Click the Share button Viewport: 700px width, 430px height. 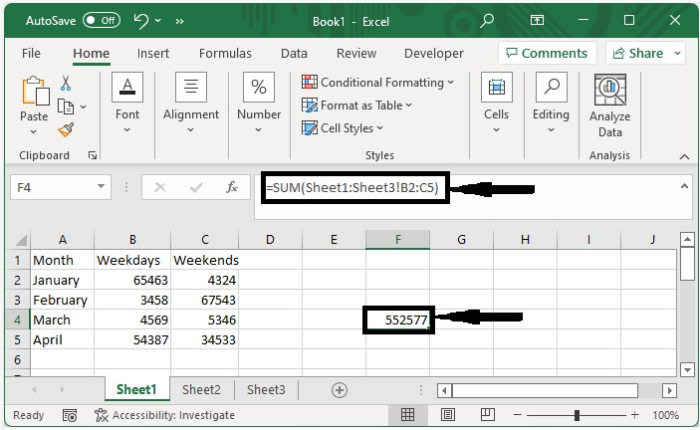pyautogui.click(x=638, y=53)
